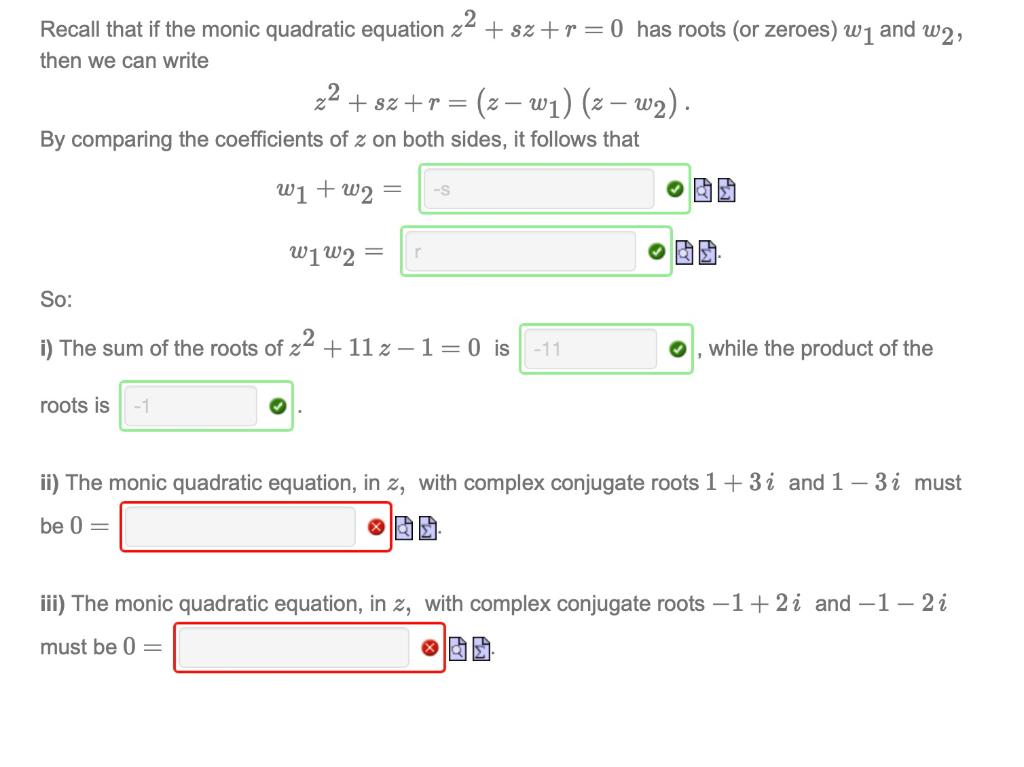
Task: Open the sigma equation entry icon for w1w2
Action: [x=706, y=252]
